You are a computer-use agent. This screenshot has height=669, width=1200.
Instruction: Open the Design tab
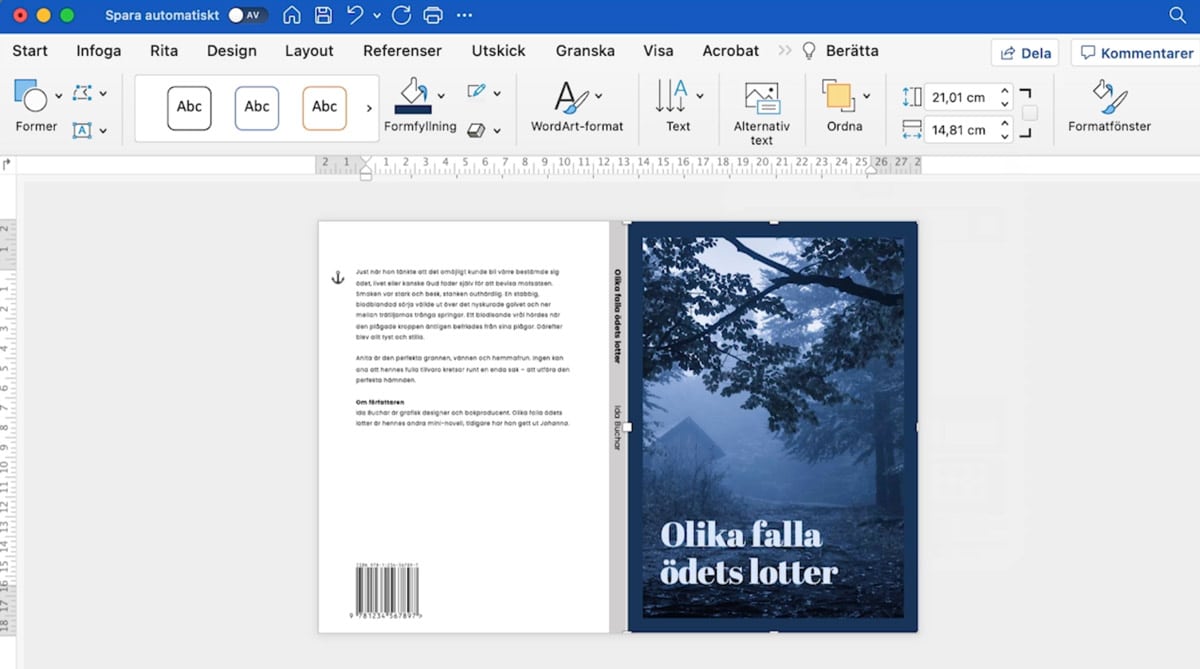232,50
